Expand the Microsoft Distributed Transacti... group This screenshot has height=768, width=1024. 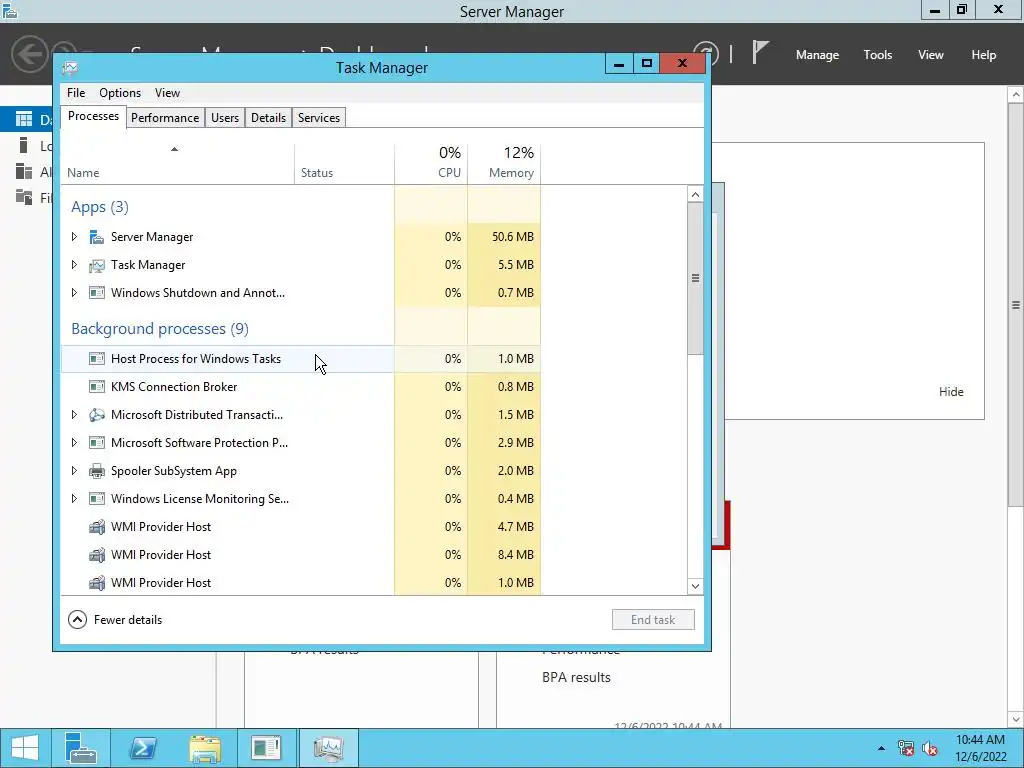coord(74,415)
